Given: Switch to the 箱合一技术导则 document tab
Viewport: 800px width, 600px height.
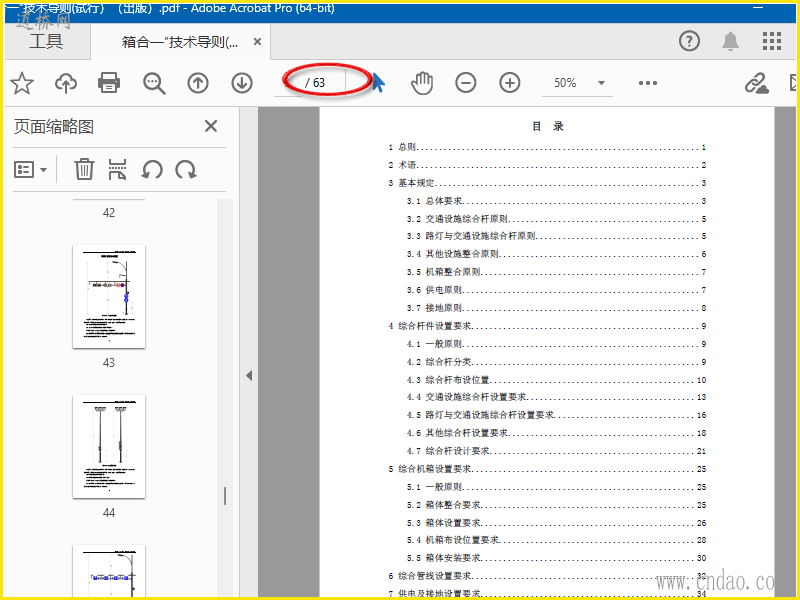Looking at the screenshot, I should (x=180, y=42).
